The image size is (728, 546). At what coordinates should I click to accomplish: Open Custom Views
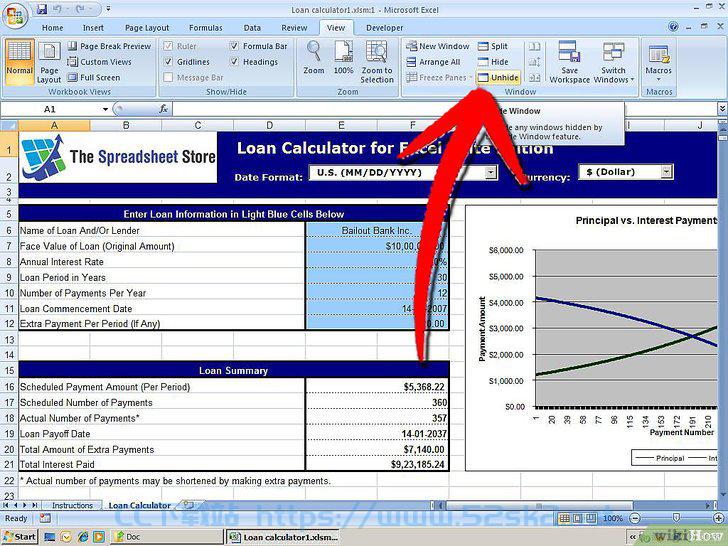(x=99, y=62)
